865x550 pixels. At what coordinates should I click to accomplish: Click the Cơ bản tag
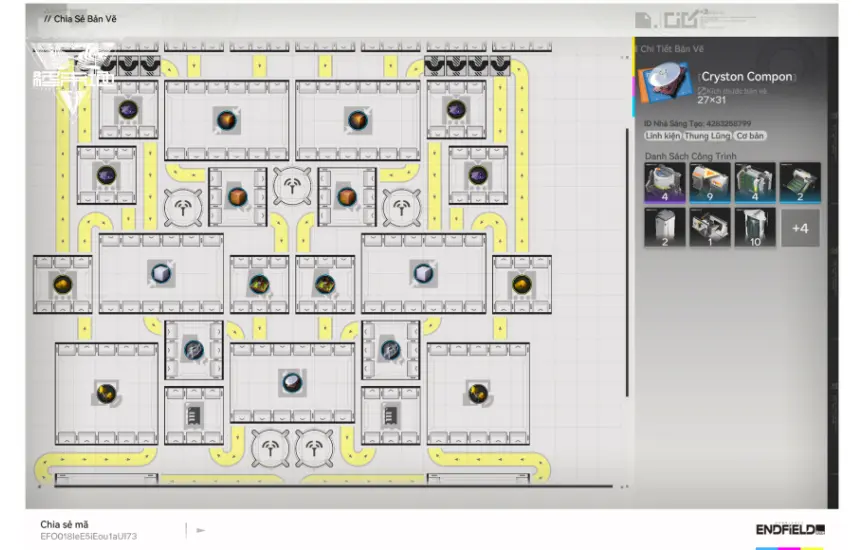[750, 136]
